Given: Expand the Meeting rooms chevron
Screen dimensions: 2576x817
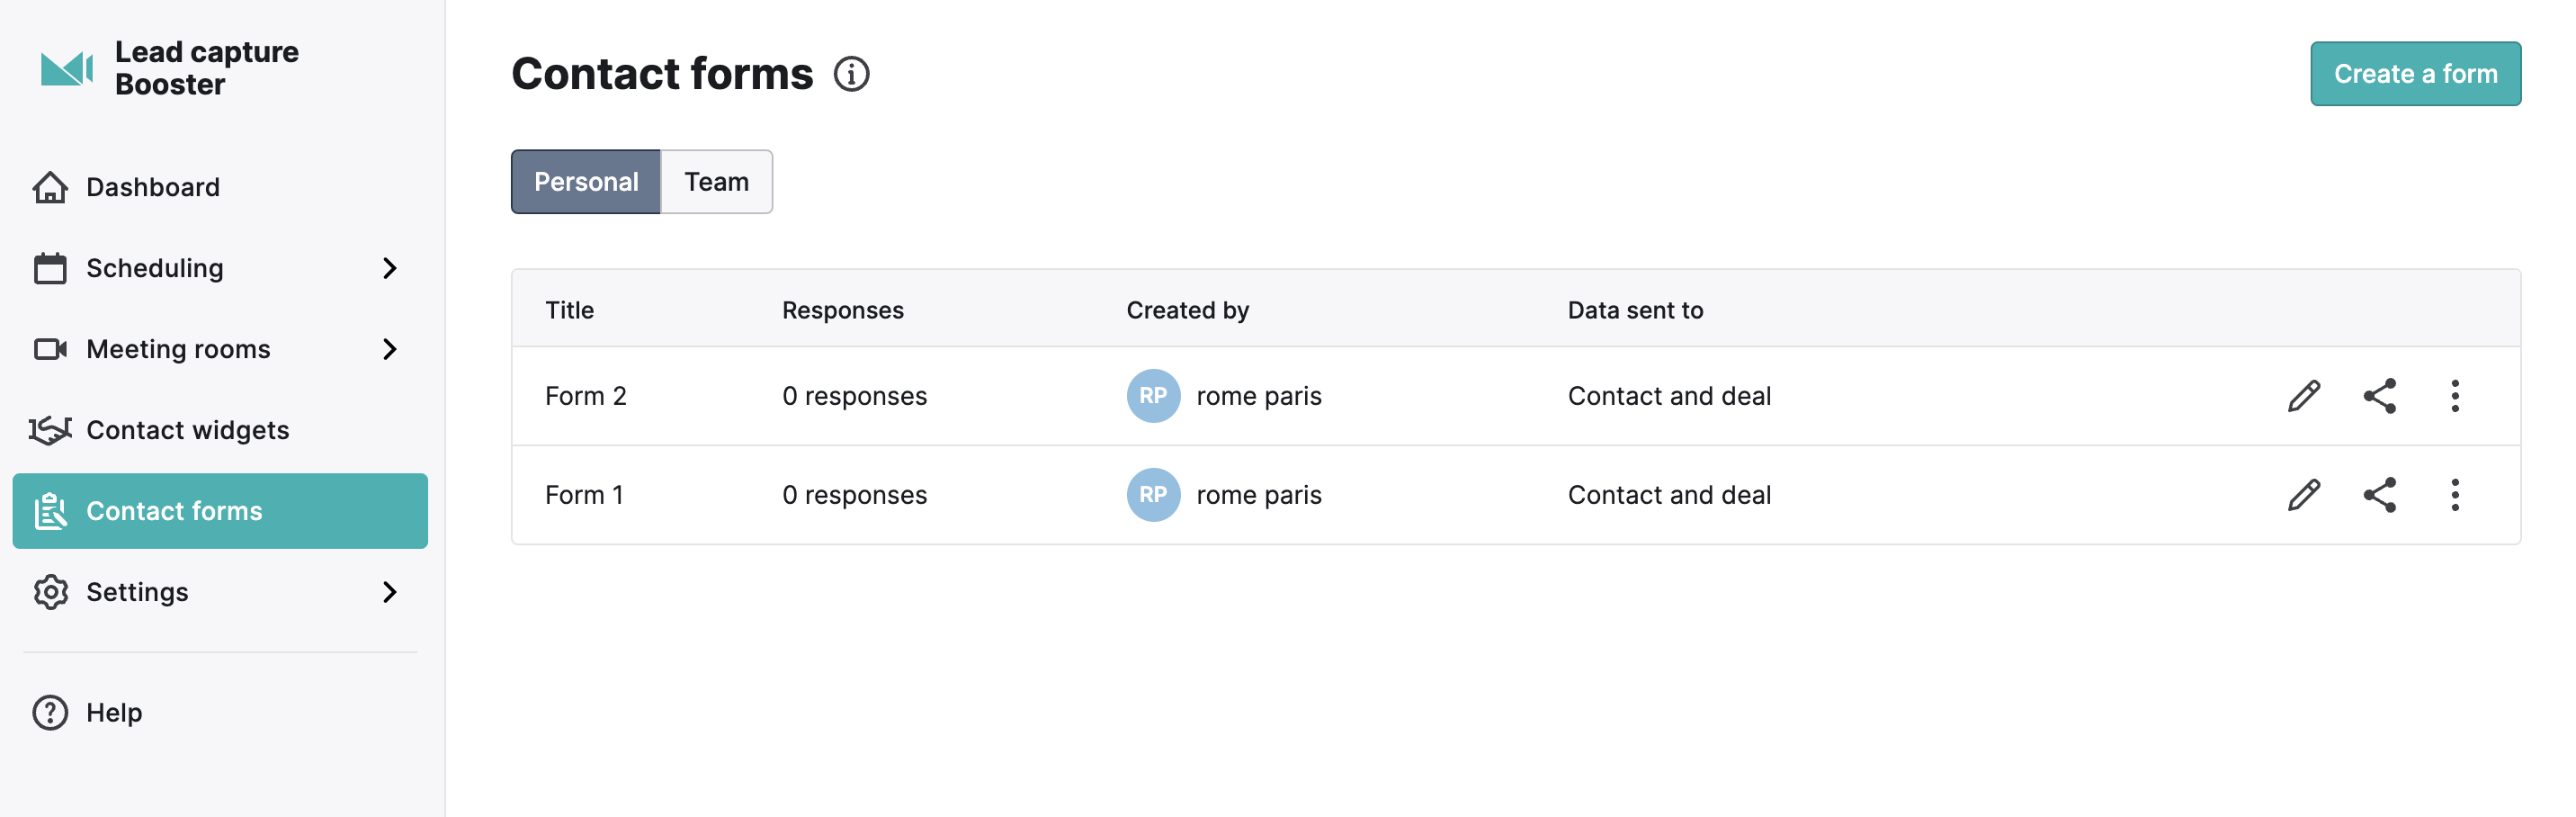Looking at the screenshot, I should pos(390,349).
